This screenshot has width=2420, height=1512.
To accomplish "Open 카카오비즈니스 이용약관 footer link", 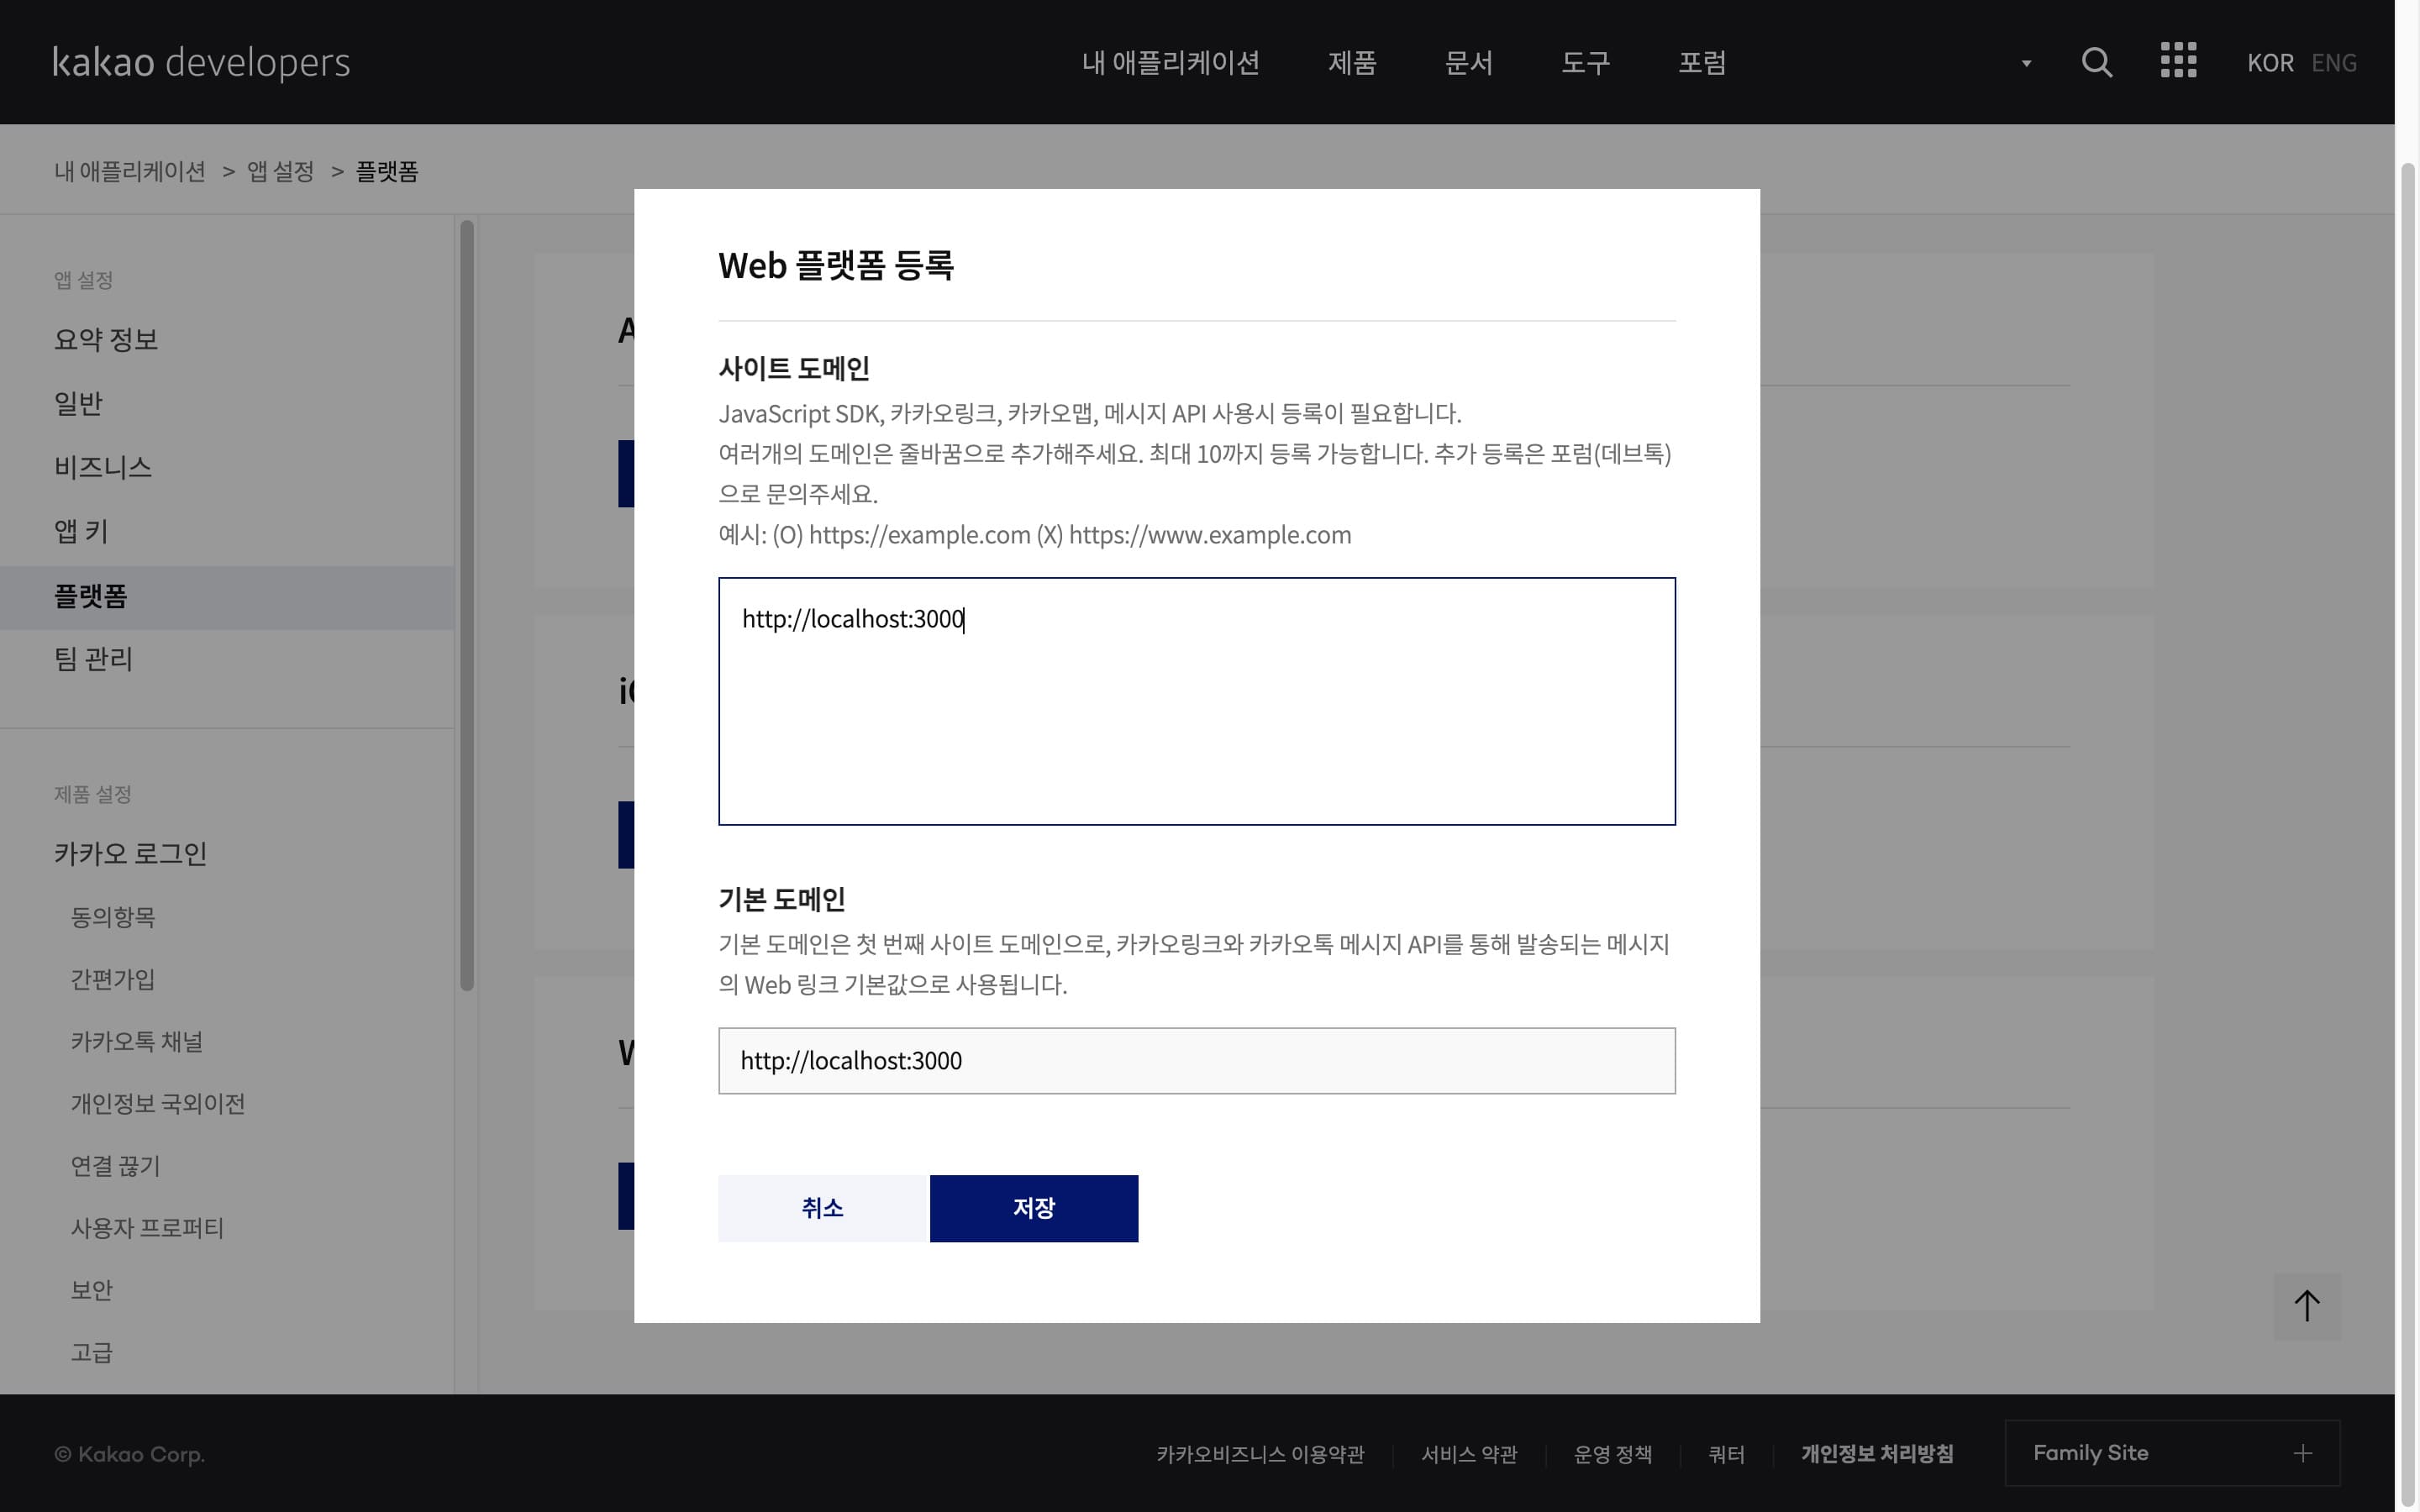I will (x=1260, y=1454).
